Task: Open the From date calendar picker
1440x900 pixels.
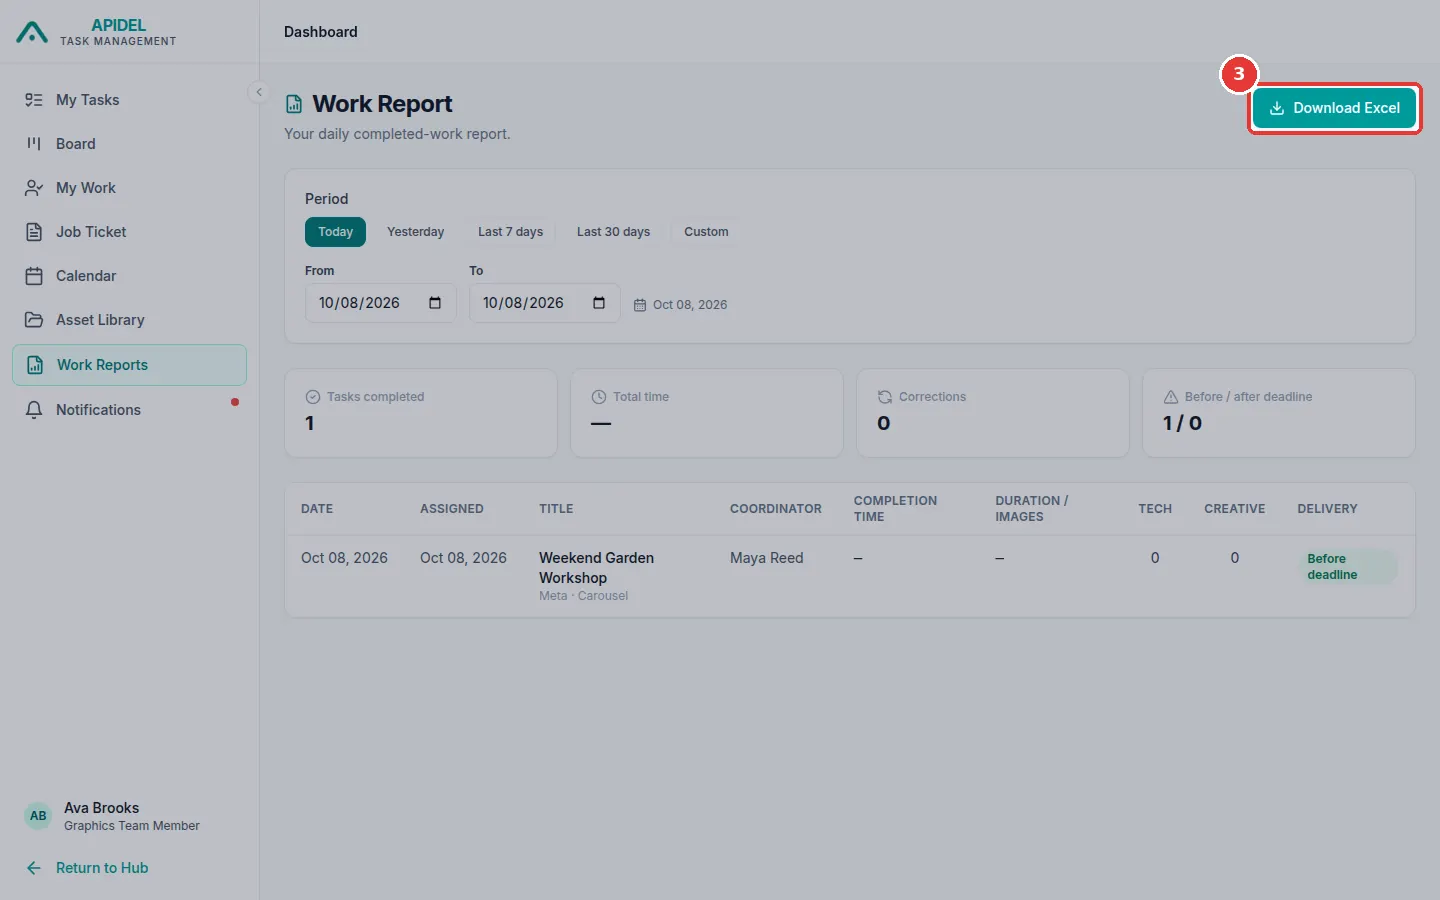Action: (x=435, y=303)
